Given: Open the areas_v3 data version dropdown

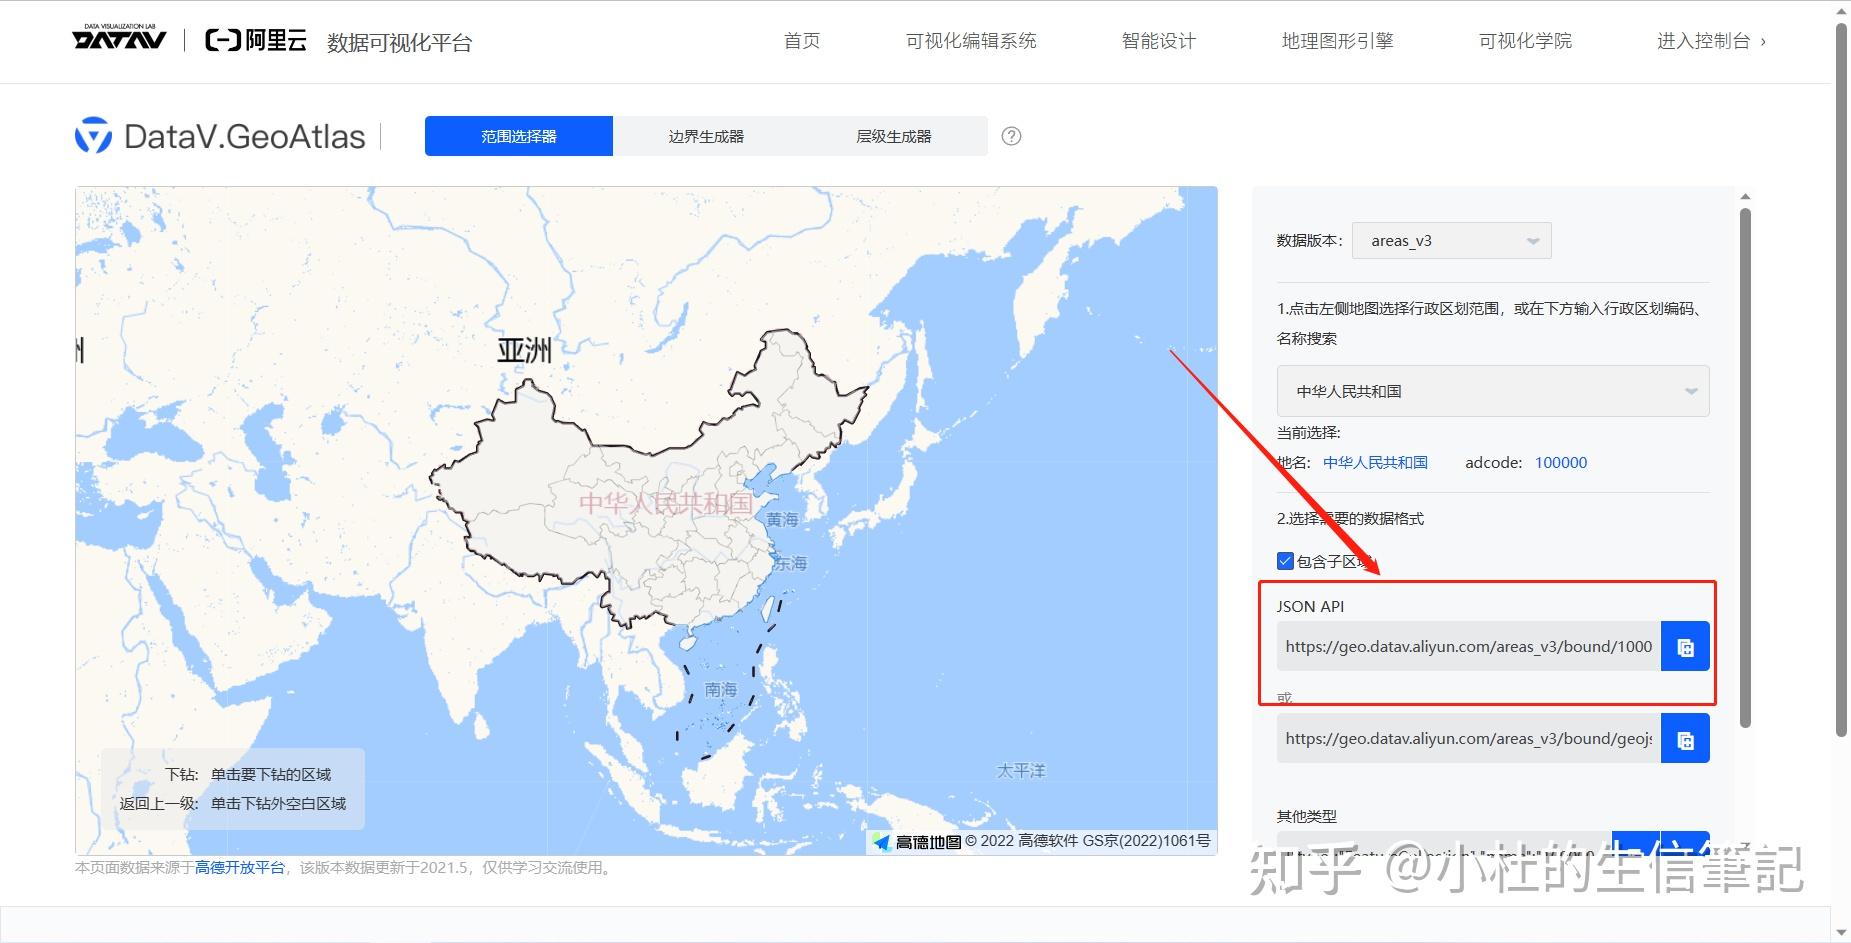Looking at the screenshot, I should coord(1451,240).
